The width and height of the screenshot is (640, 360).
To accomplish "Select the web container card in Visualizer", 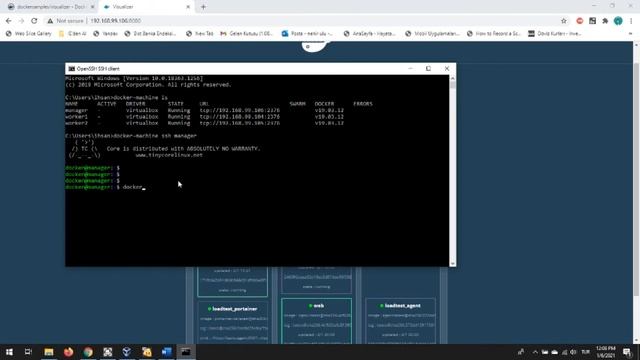I will coord(316,321).
